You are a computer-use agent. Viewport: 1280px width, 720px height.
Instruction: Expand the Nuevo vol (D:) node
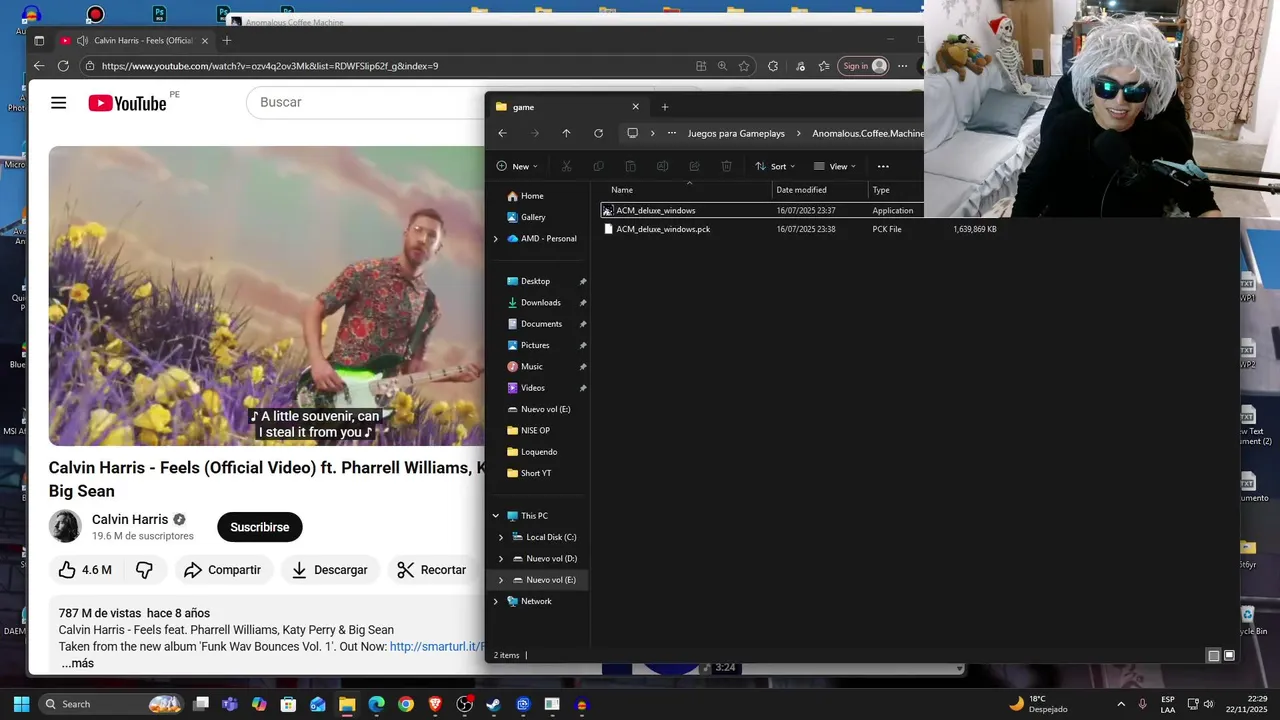point(501,559)
